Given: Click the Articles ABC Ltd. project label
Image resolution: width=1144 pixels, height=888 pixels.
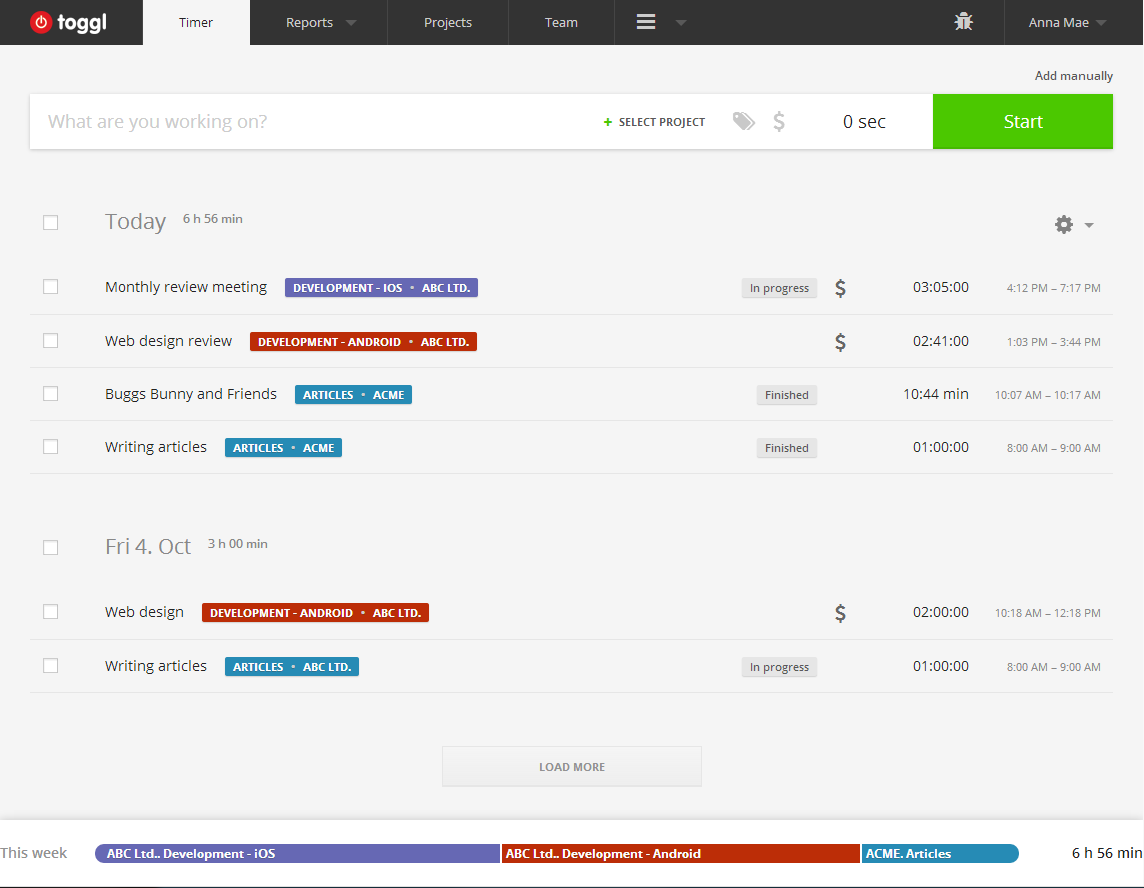Looking at the screenshot, I should click(x=292, y=667).
